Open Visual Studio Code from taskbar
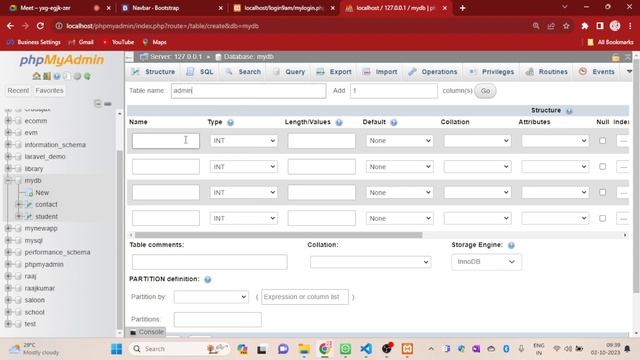This screenshot has height=360, width=640. point(366,349)
